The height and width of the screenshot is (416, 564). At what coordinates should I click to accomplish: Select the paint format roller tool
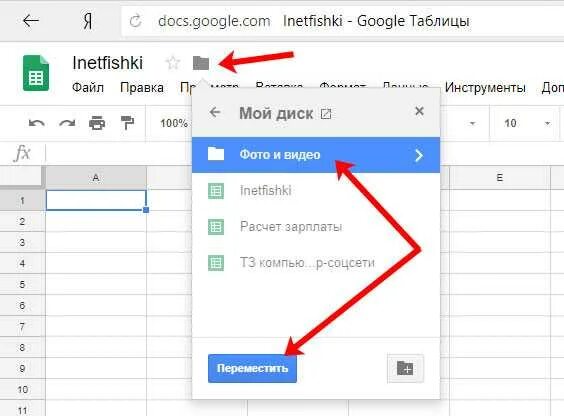pos(127,123)
